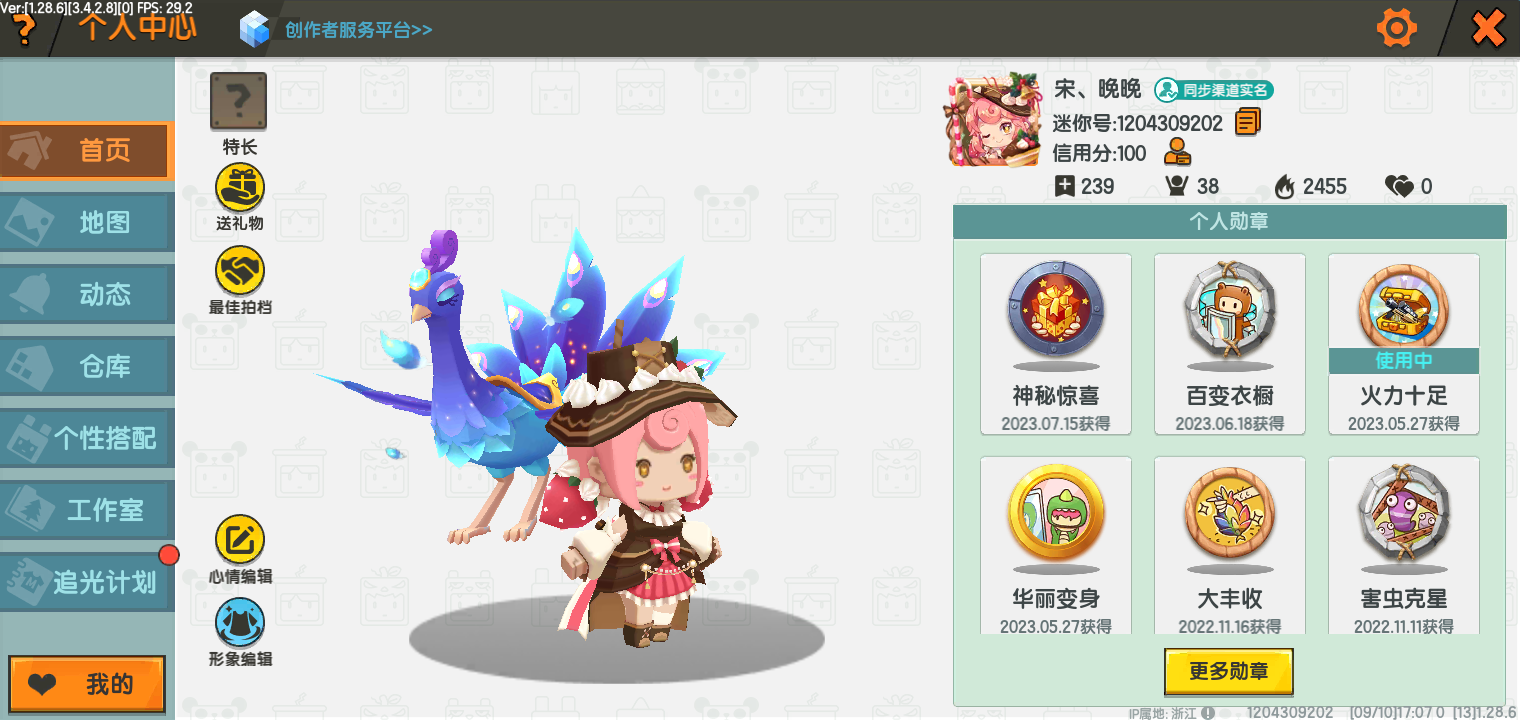Click the 送礼物 send gift icon
The image size is (1520, 720).
click(x=240, y=188)
